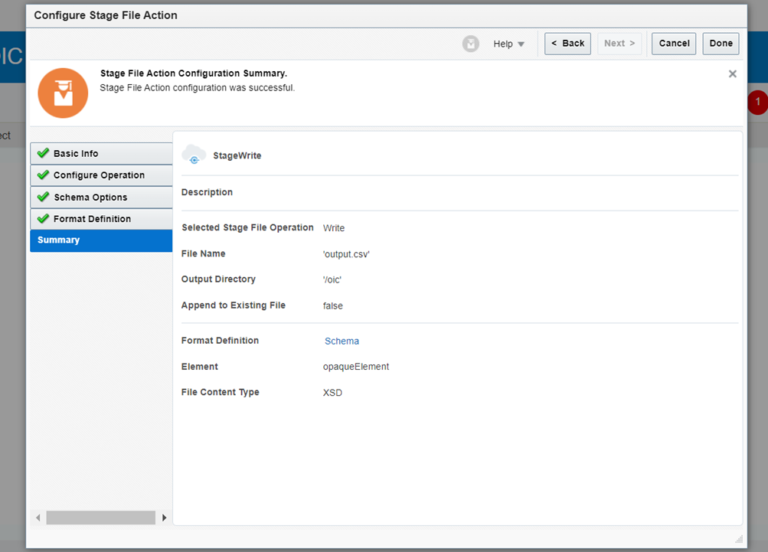Click Done to finish configuration

click(721, 43)
